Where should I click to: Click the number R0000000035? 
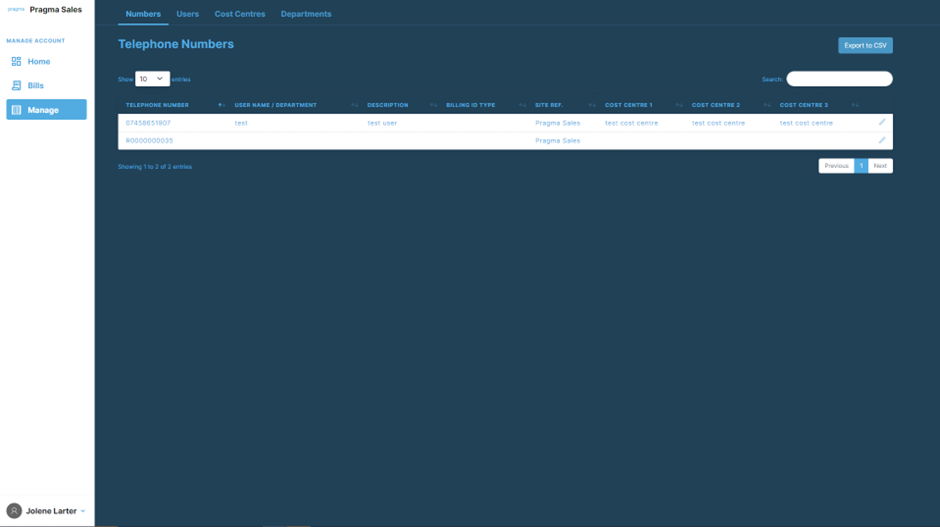click(x=149, y=141)
